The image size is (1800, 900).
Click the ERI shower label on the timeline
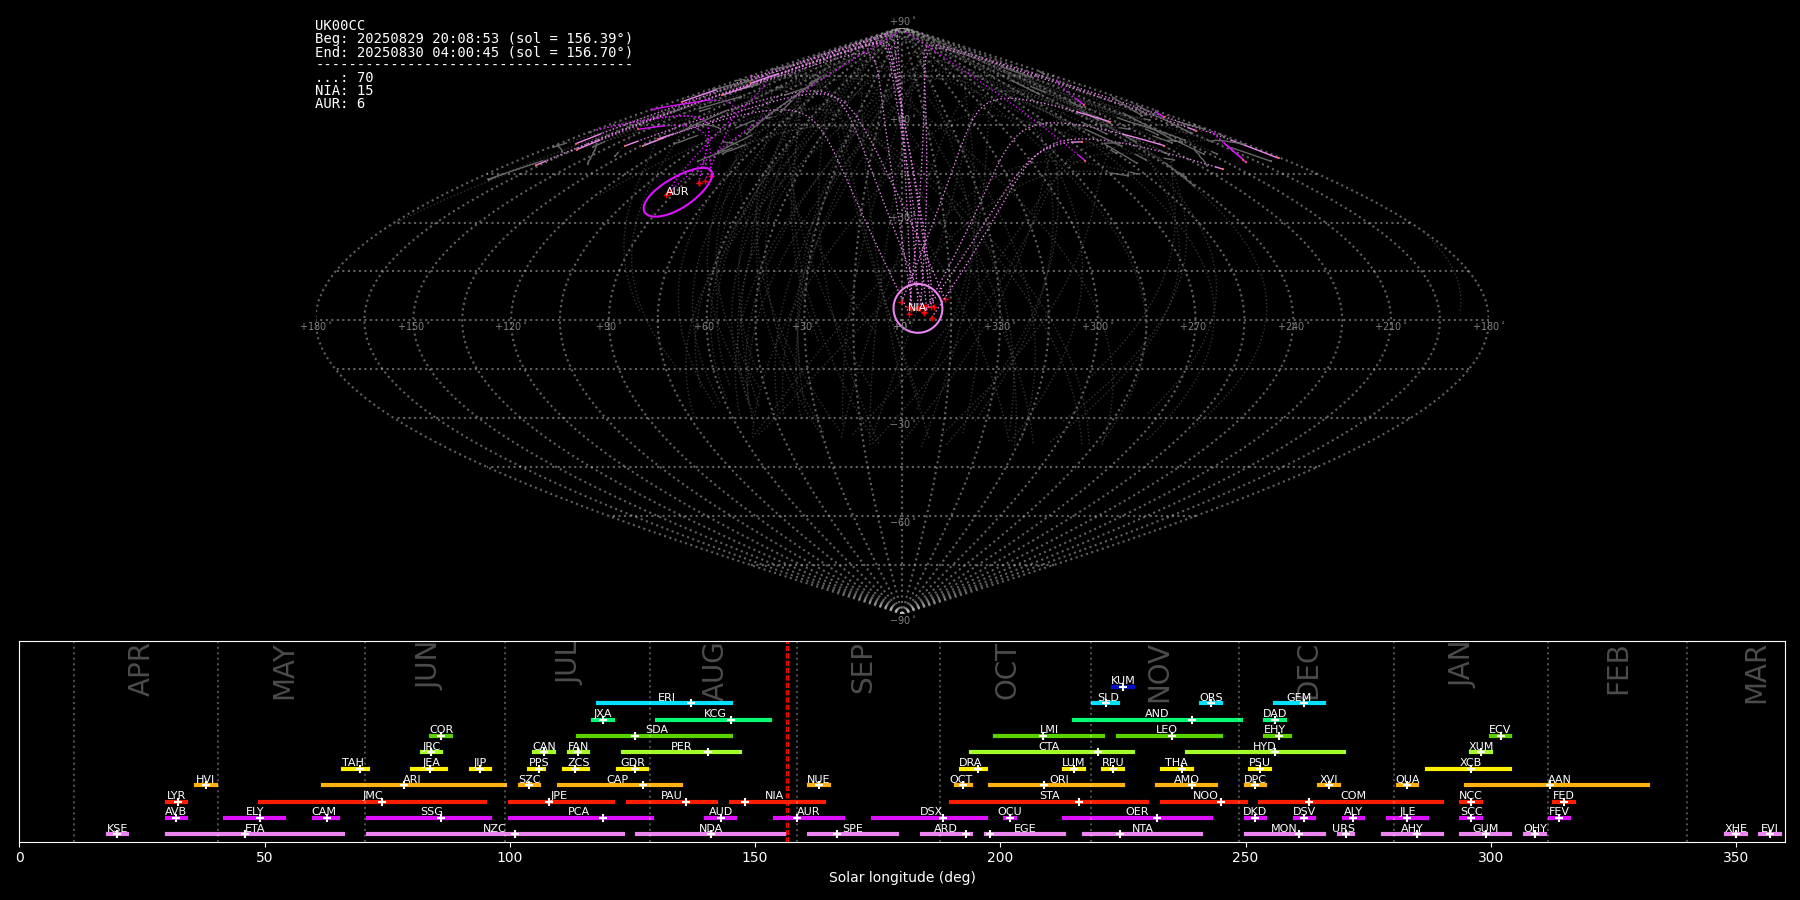click(667, 698)
